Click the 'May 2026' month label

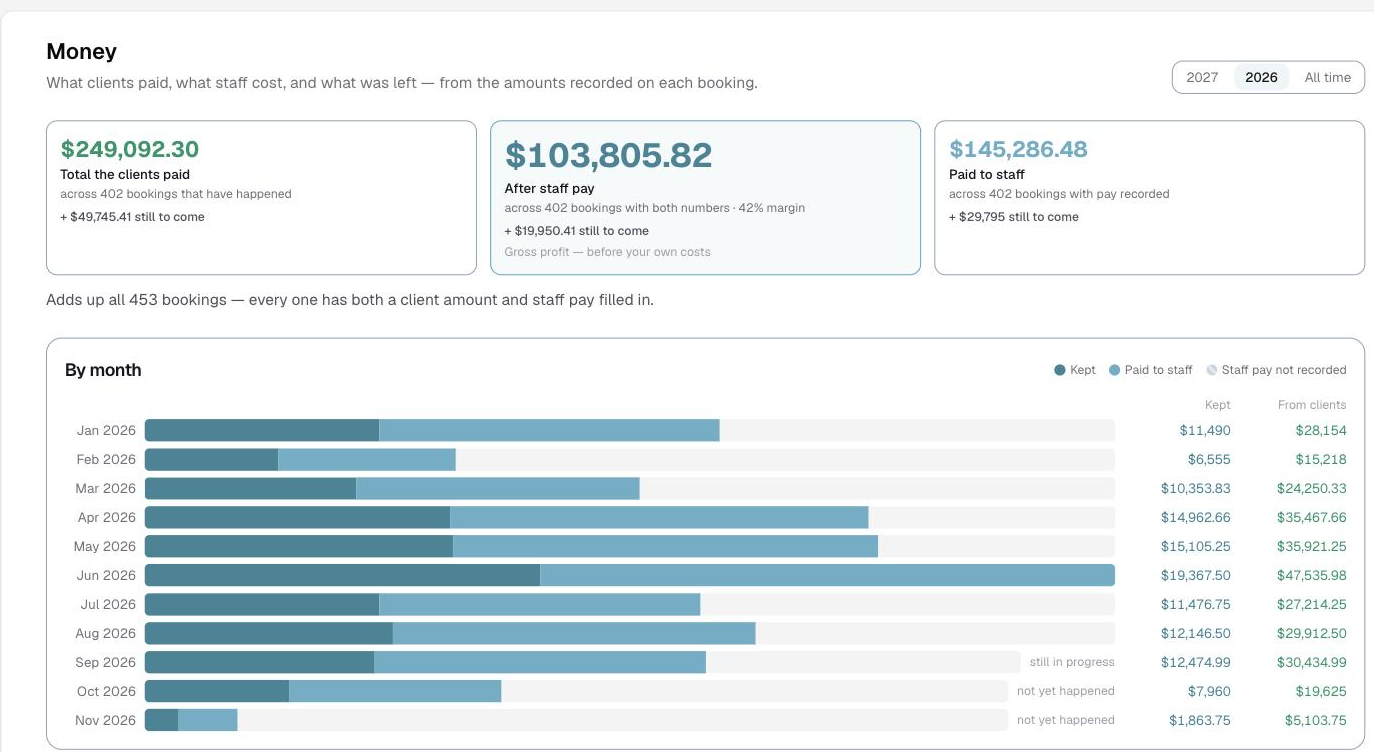104,546
